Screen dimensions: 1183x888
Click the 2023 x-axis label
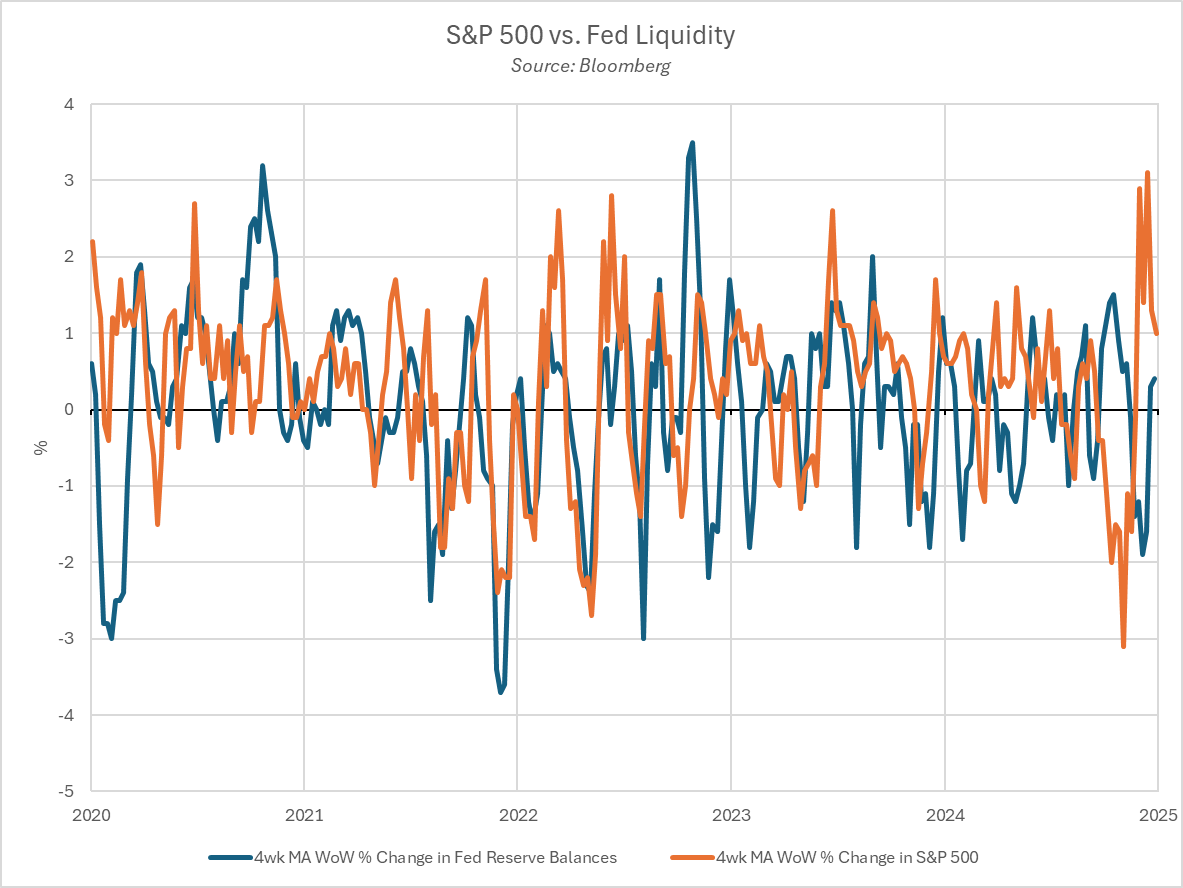point(730,813)
